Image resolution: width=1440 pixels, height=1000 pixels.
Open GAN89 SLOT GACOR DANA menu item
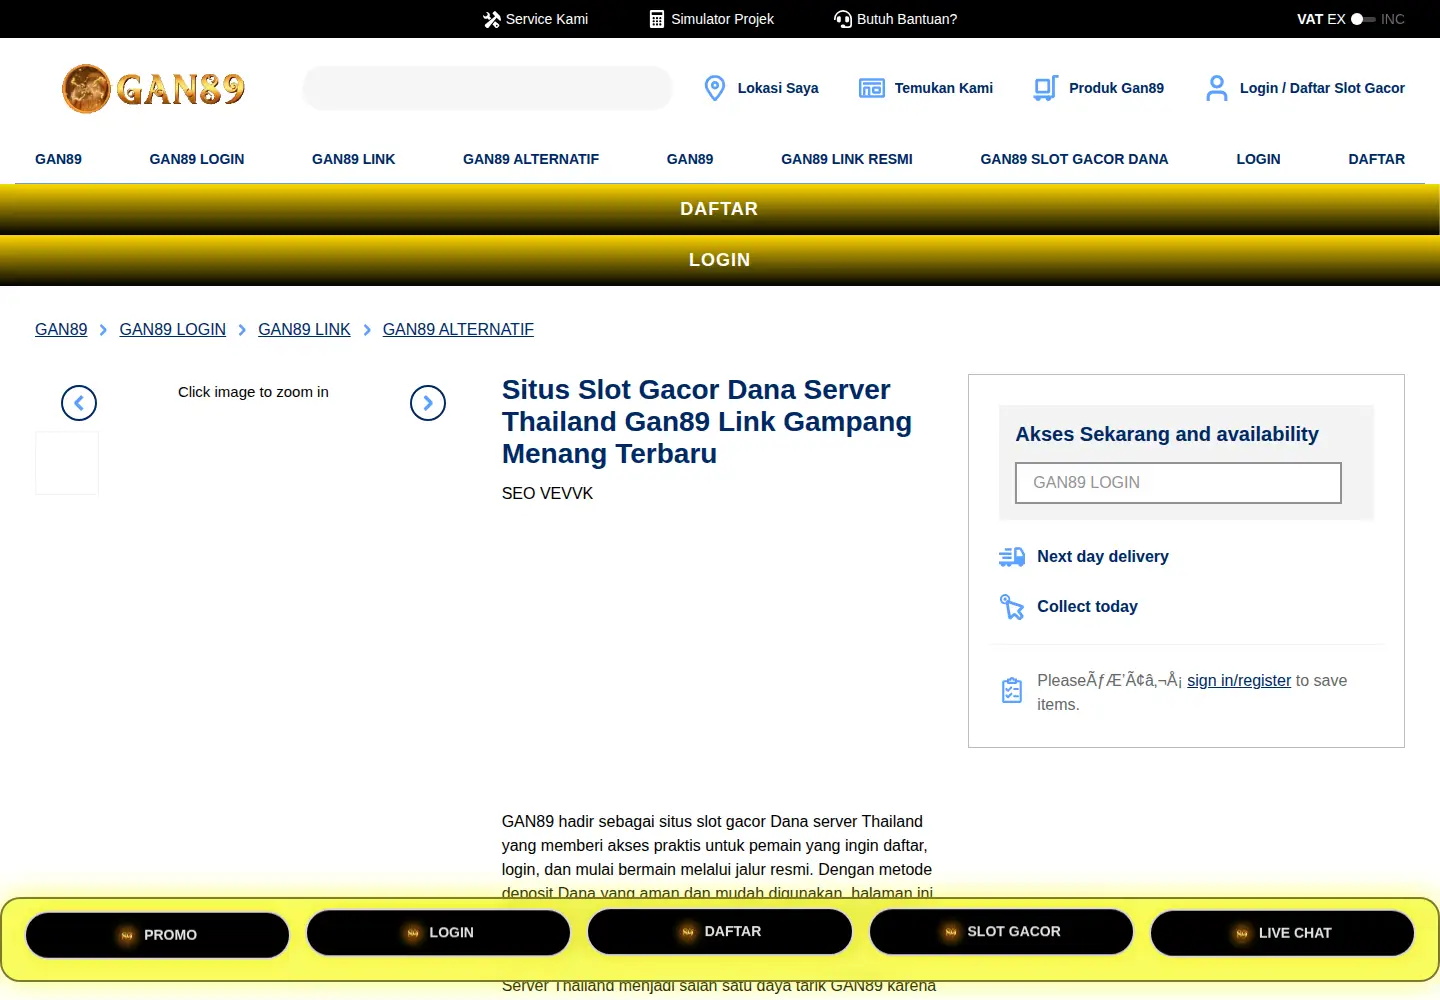point(1074,159)
